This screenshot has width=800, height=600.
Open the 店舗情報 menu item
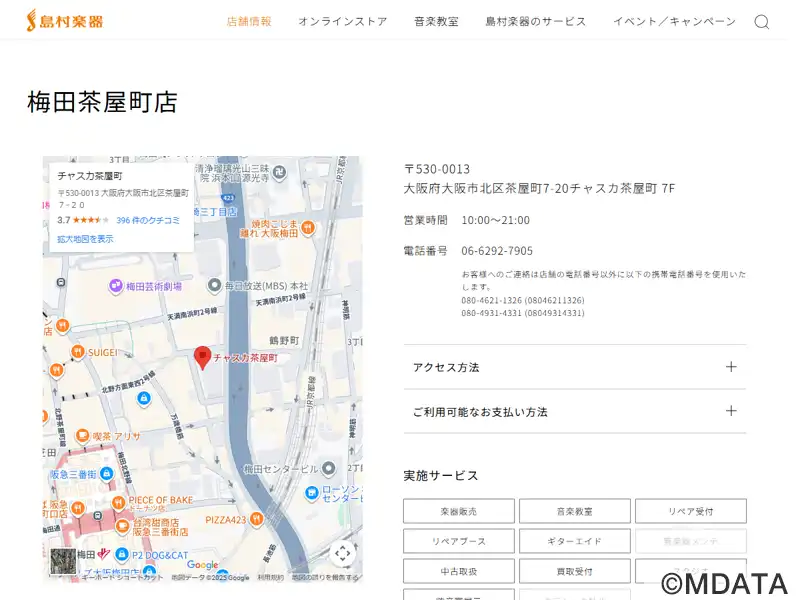pyautogui.click(x=249, y=21)
